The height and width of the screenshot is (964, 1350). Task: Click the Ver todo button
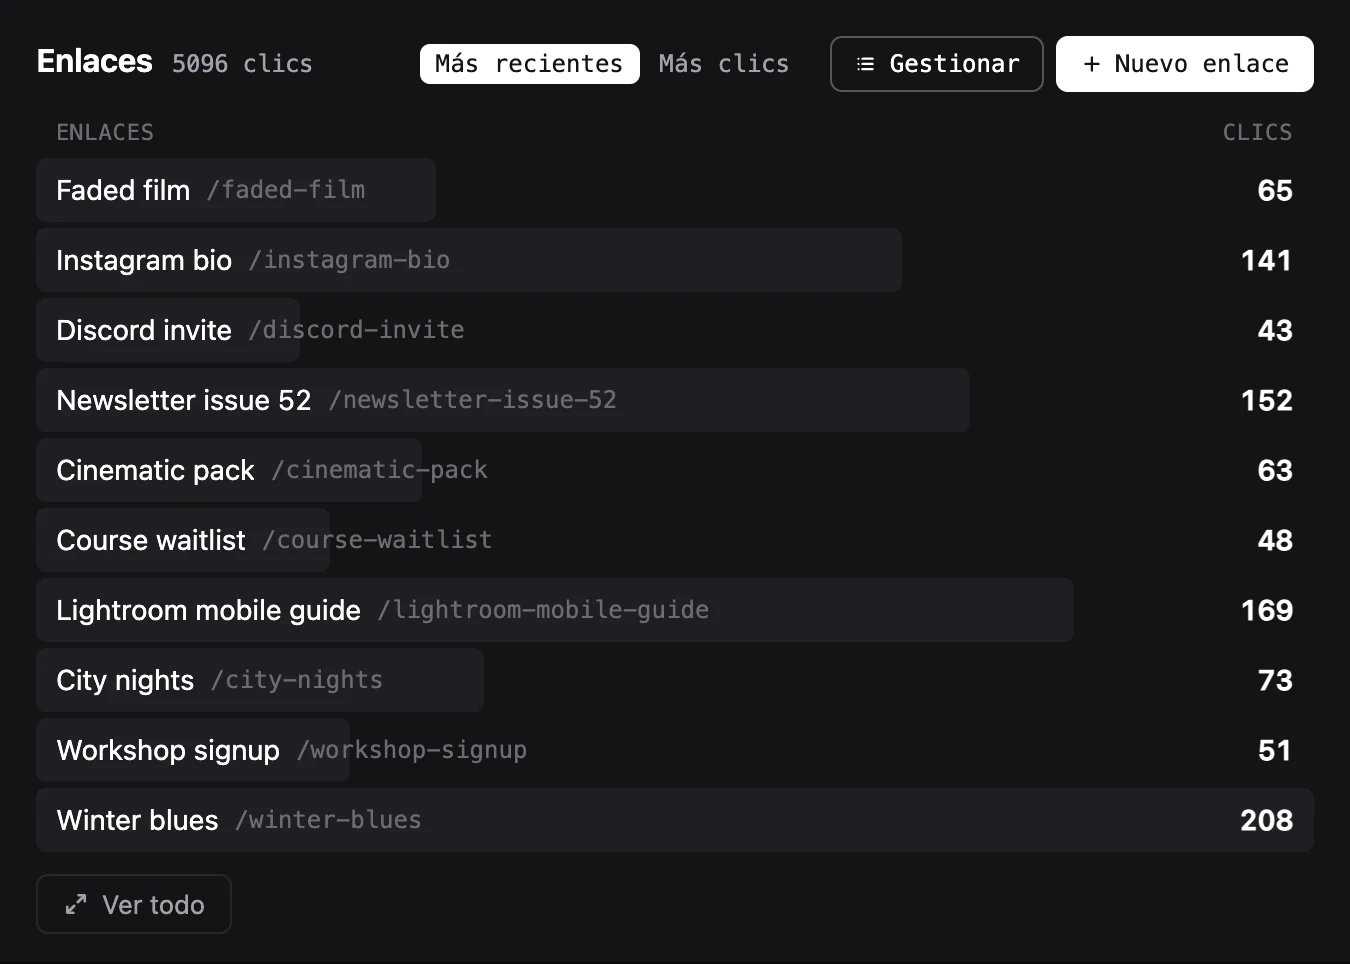134,904
